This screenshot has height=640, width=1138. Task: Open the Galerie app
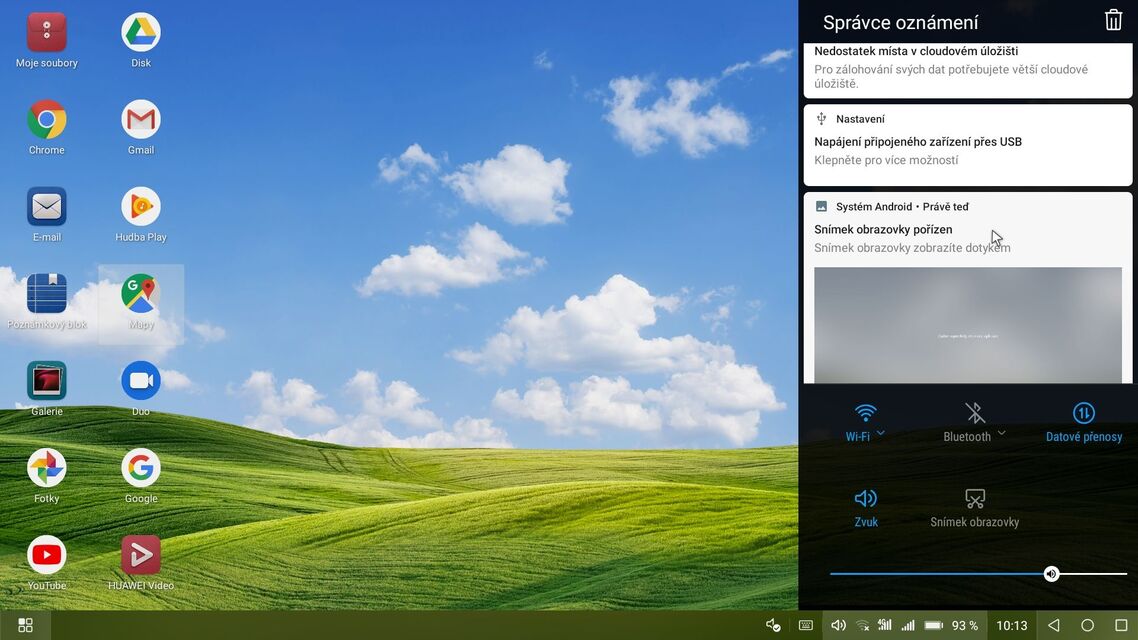point(46,381)
